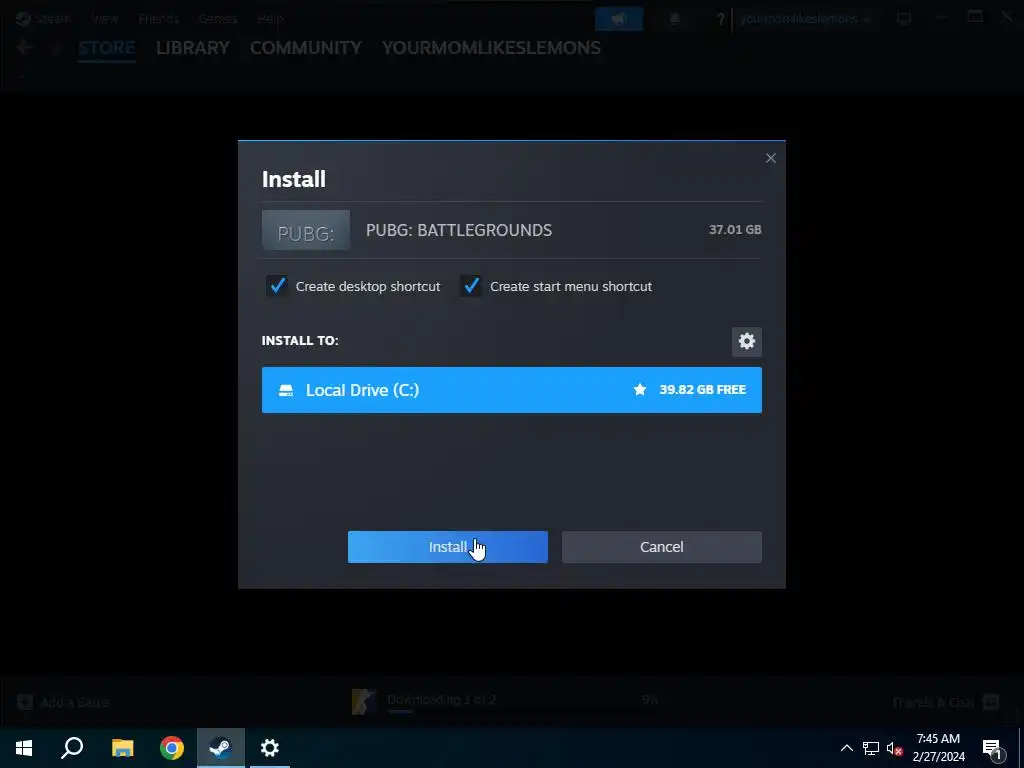Open the STORE tab
The height and width of the screenshot is (768, 1024).
(106, 48)
